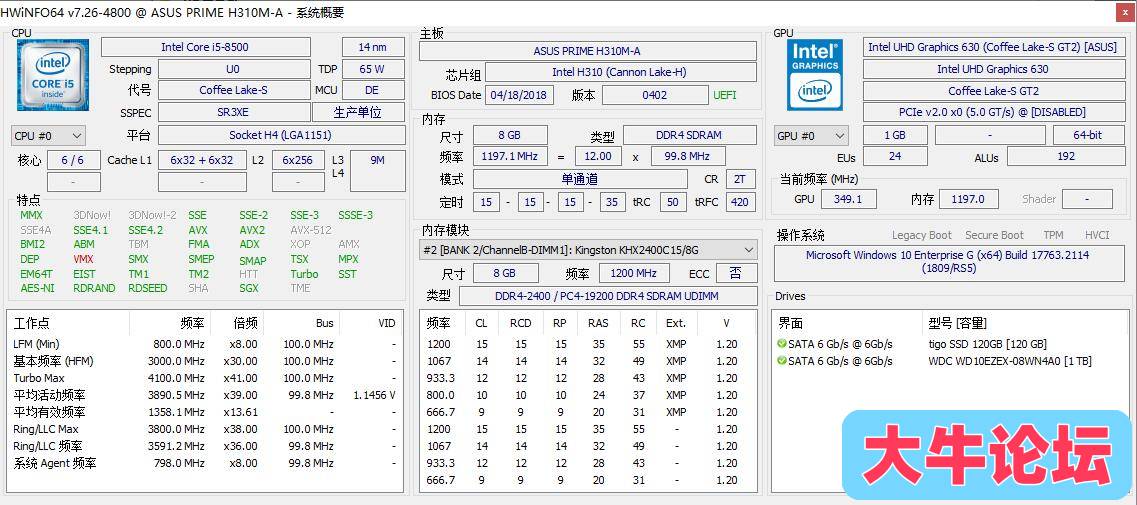Viewport: 1137px width, 505px height.
Task: Select the LFM (Min) operating point row
Action: click(x=205, y=344)
